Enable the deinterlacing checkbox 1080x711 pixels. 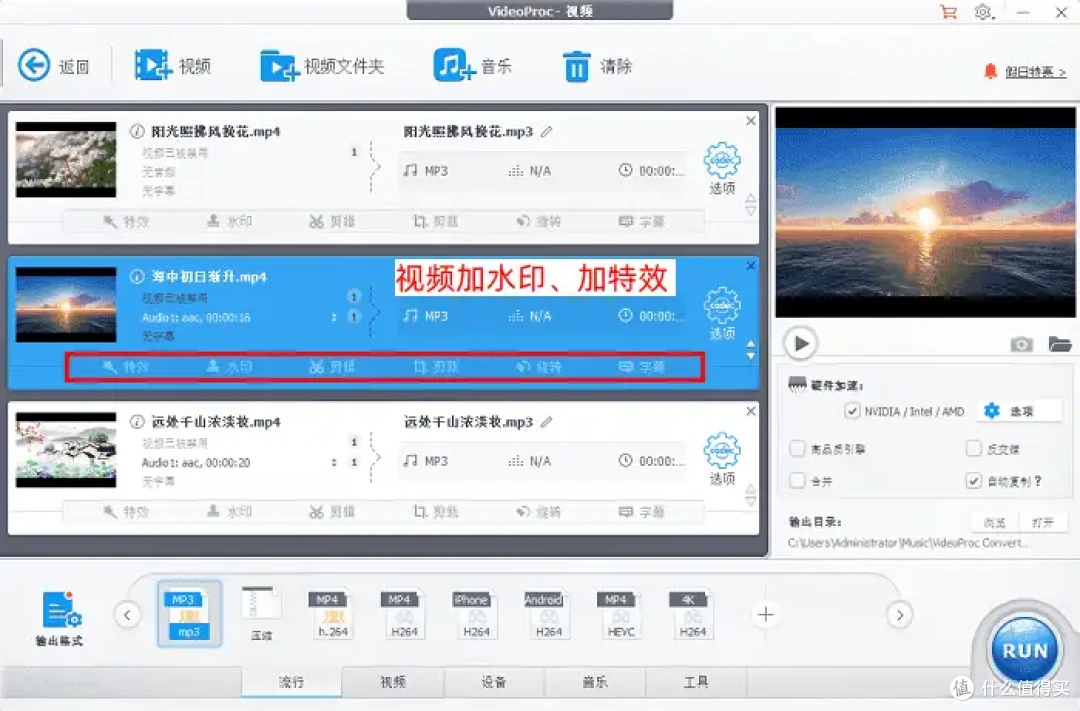click(x=973, y=449)
